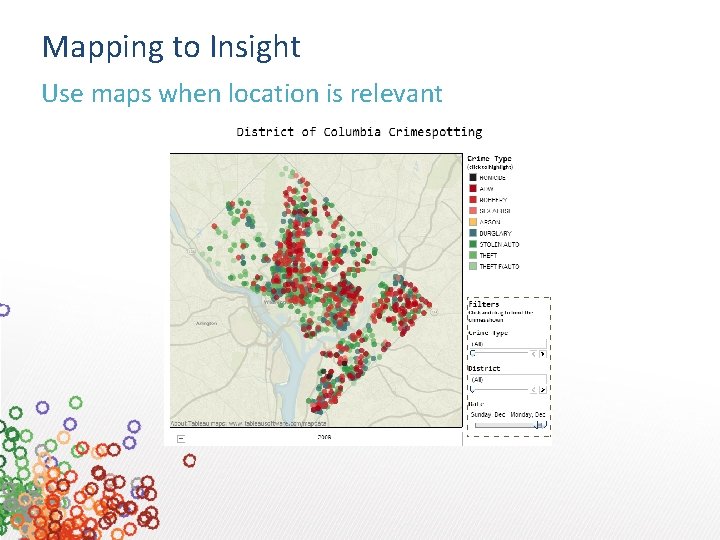Click the District of Columbia Crimespotting title
Viewport: 720px width, 540px height.
click(359, 132)
